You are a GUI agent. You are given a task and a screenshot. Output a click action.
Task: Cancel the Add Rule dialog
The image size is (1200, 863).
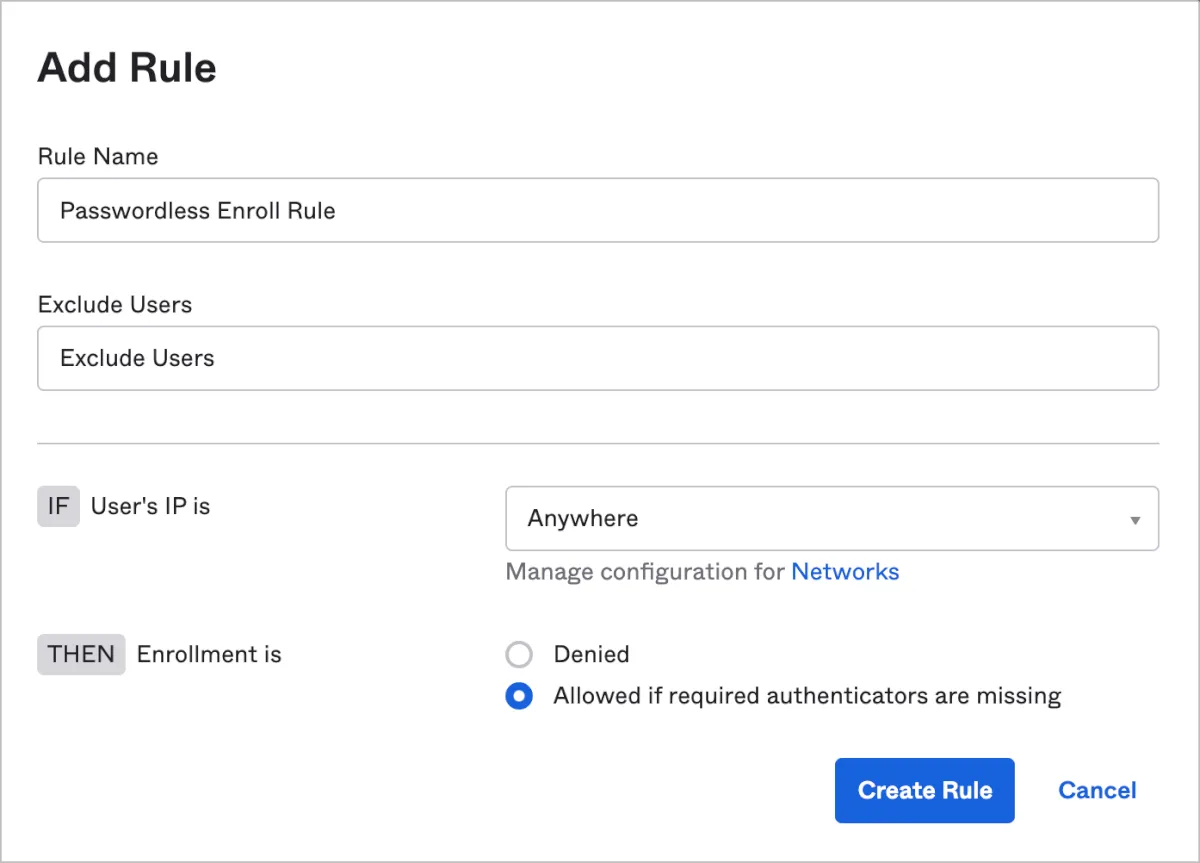[1097, 790]
